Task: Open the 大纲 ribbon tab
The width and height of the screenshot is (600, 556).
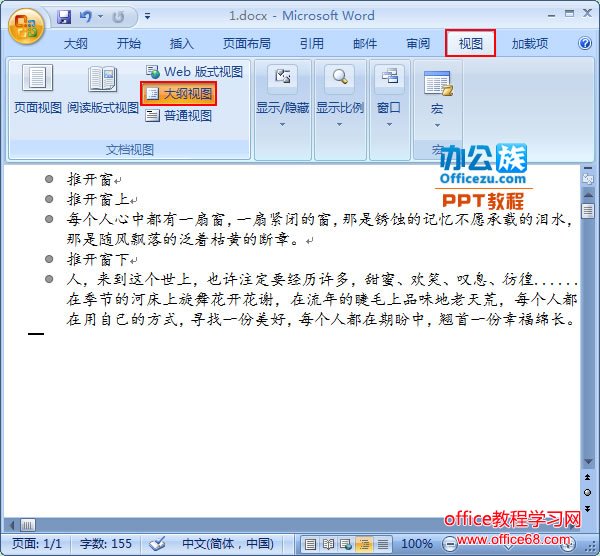Action: [75, 43]
